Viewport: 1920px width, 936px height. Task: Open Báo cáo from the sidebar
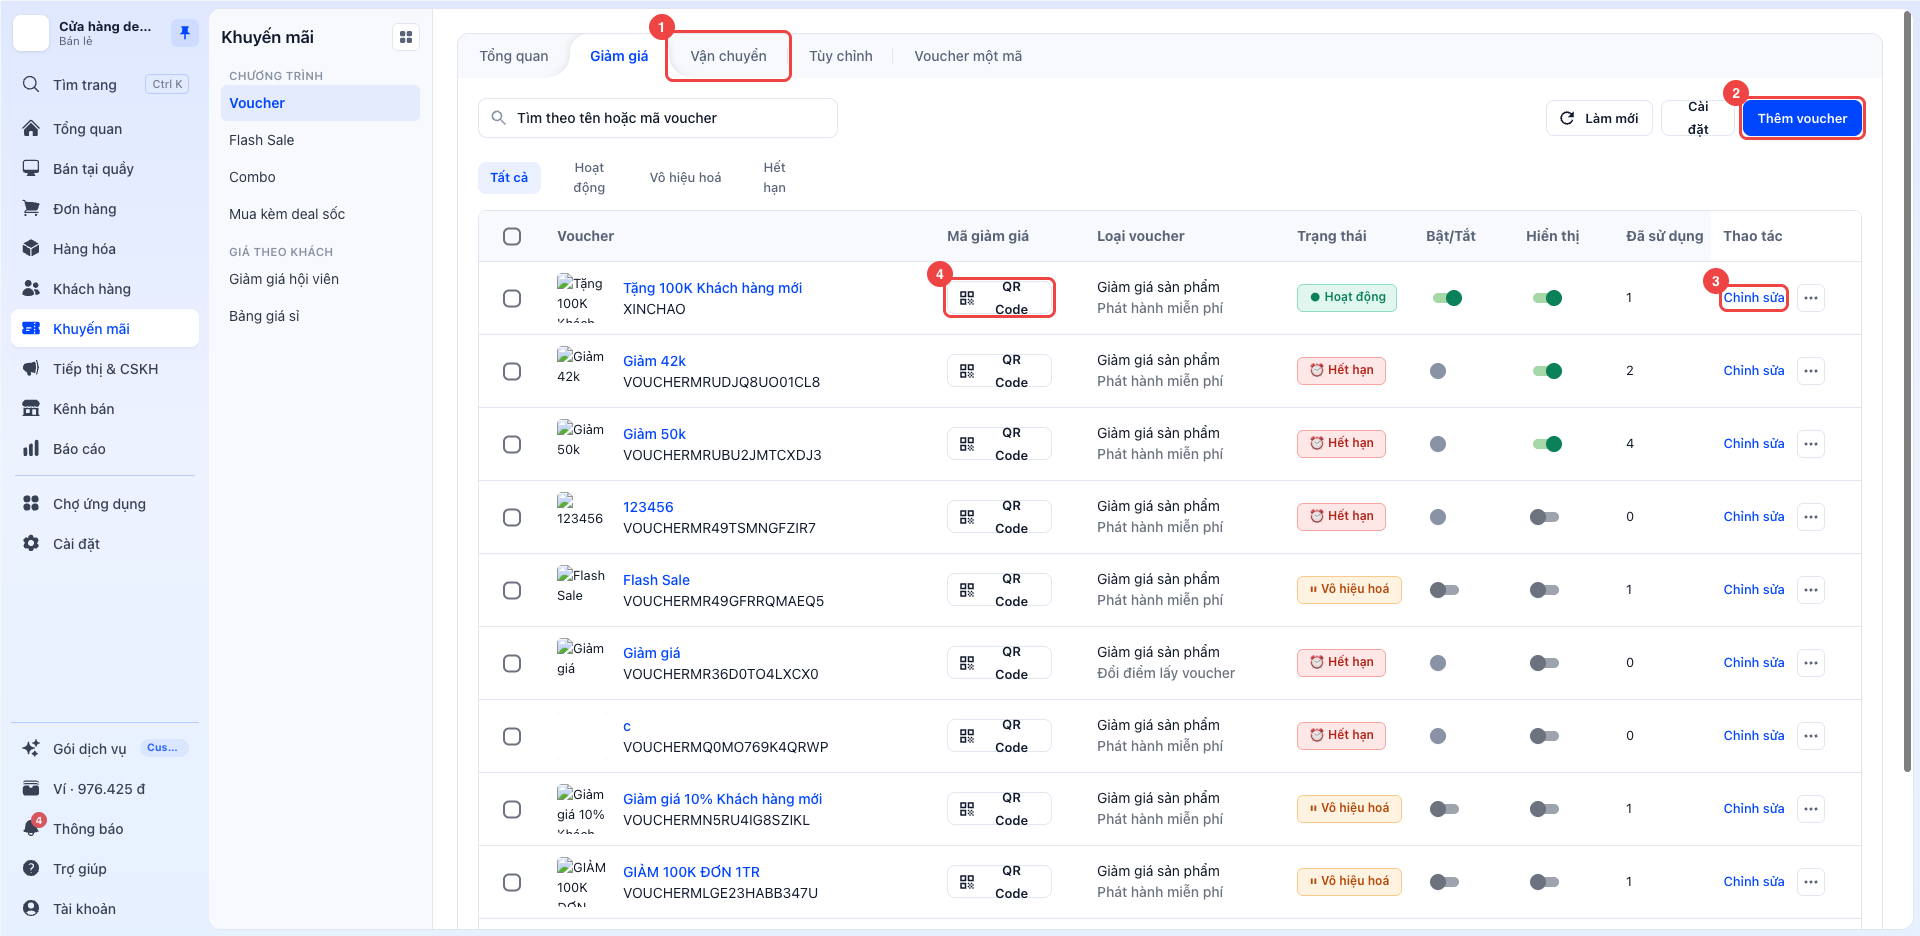pyautogui.click(x=105, y=449)
